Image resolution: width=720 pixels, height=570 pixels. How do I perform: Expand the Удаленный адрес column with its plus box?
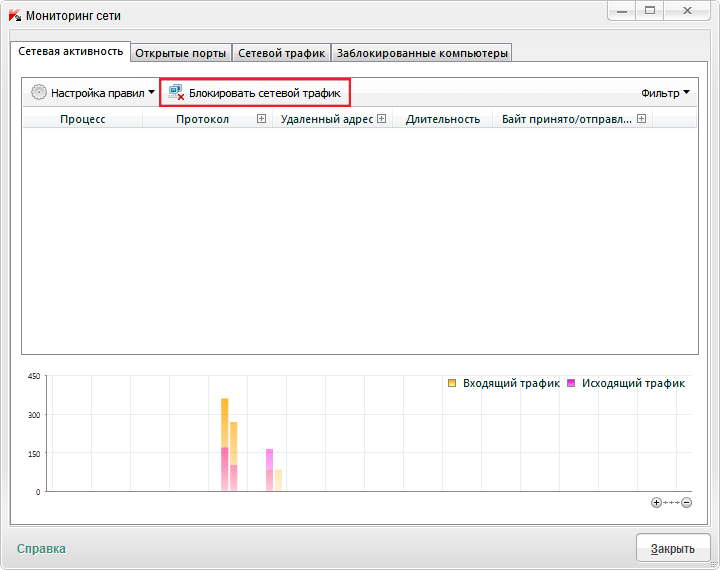point(382,119)
